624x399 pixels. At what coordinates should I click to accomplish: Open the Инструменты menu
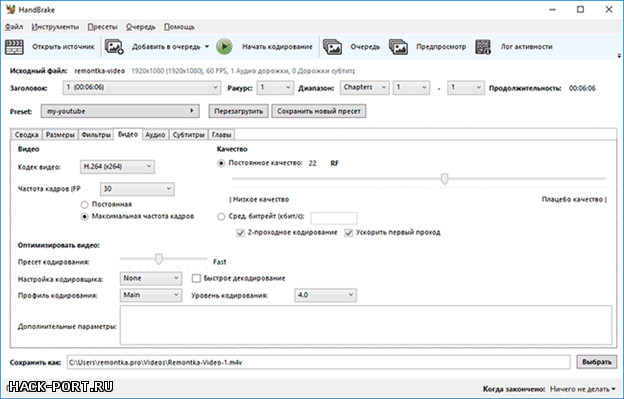click(x=55, y=27)
